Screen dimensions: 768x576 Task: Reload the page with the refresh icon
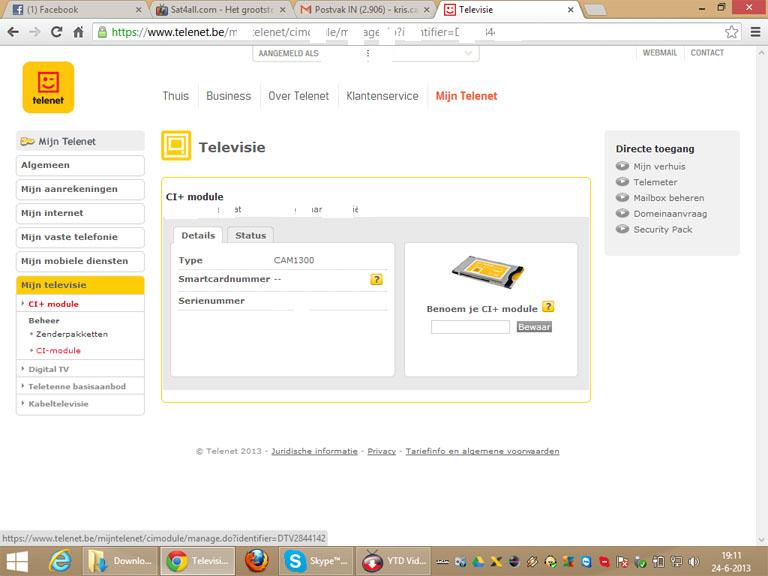56,32
